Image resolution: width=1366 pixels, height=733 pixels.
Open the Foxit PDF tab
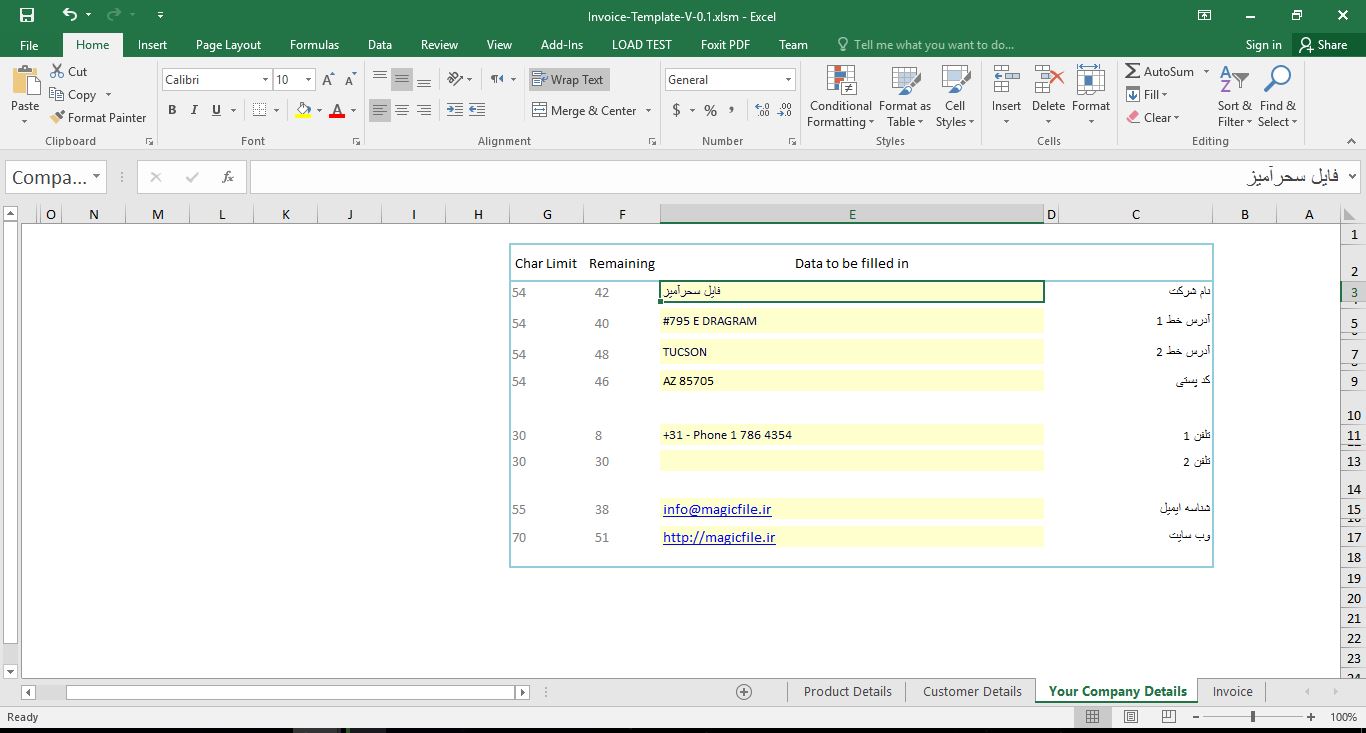tap(725, 45)
